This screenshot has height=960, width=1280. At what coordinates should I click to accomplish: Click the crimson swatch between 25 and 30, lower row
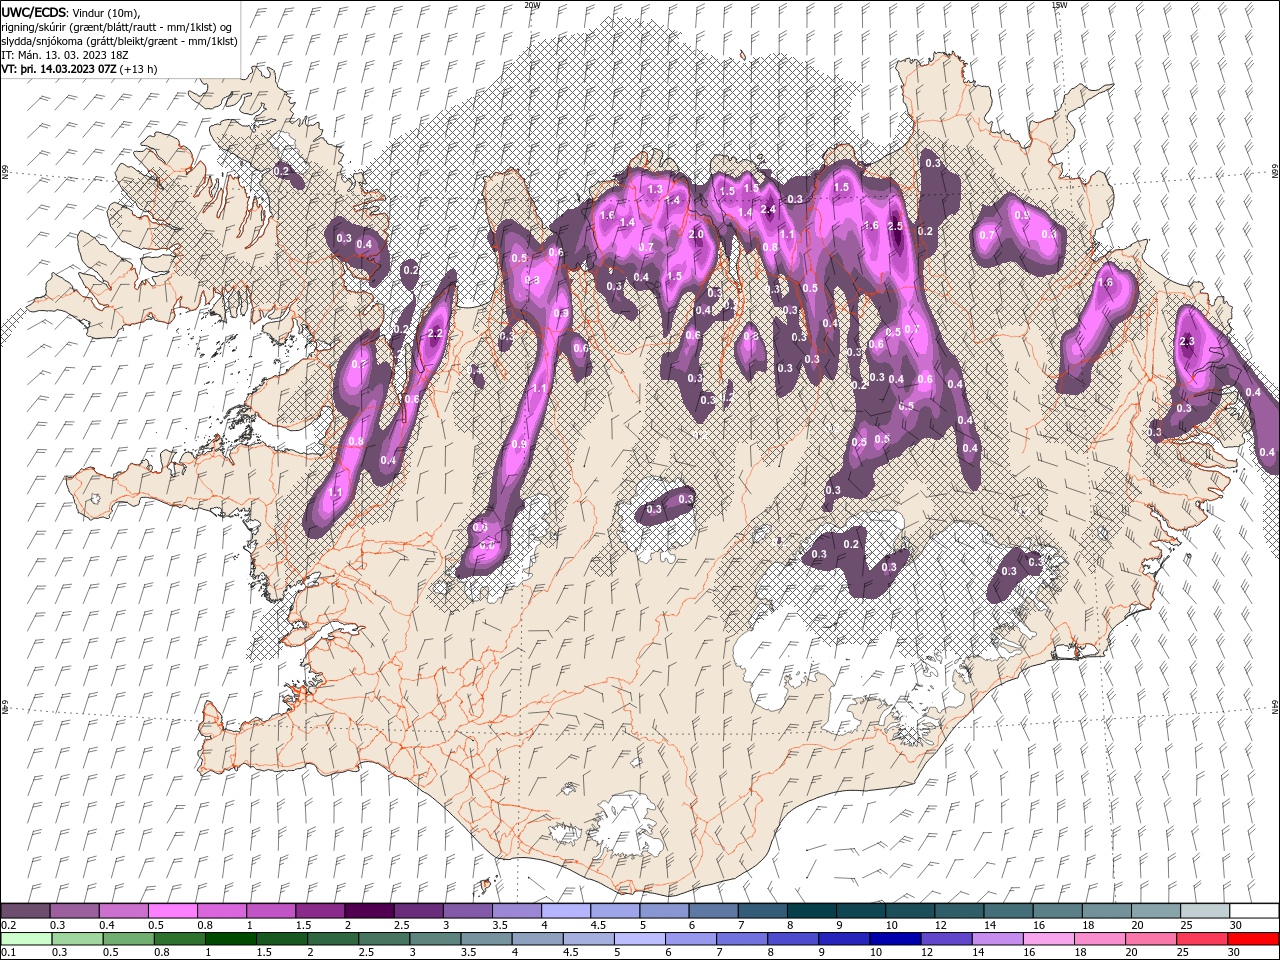pyautogui.click(x=1201, y=939)
